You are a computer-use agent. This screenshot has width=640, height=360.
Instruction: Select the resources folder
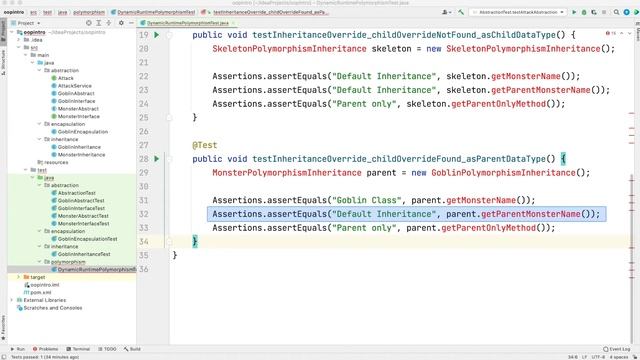coord(53,163)
